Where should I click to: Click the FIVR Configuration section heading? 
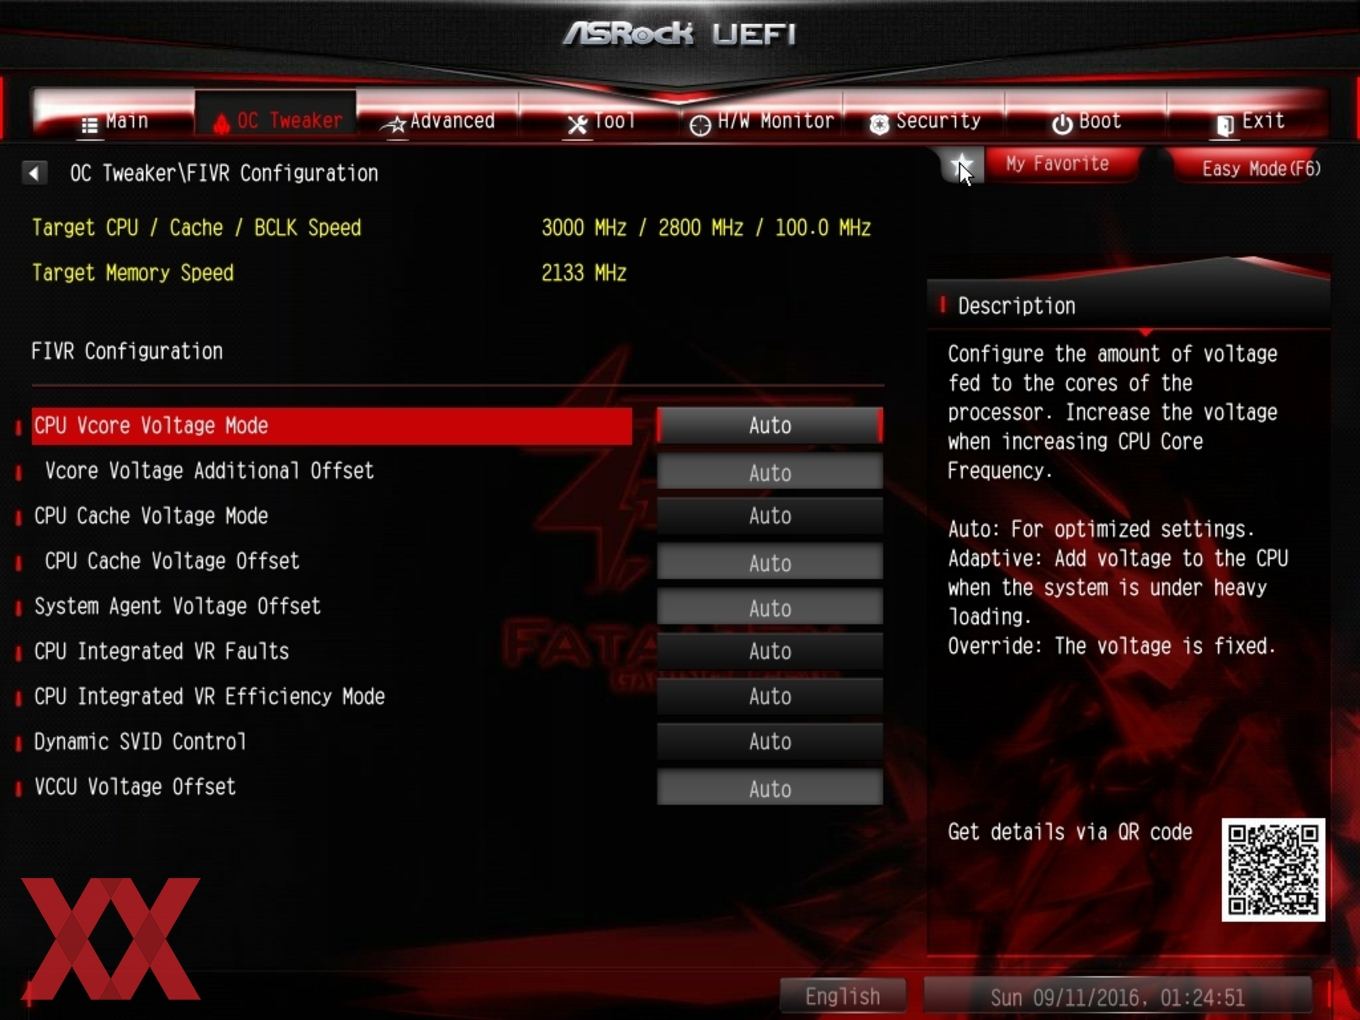tap(127, 351)
